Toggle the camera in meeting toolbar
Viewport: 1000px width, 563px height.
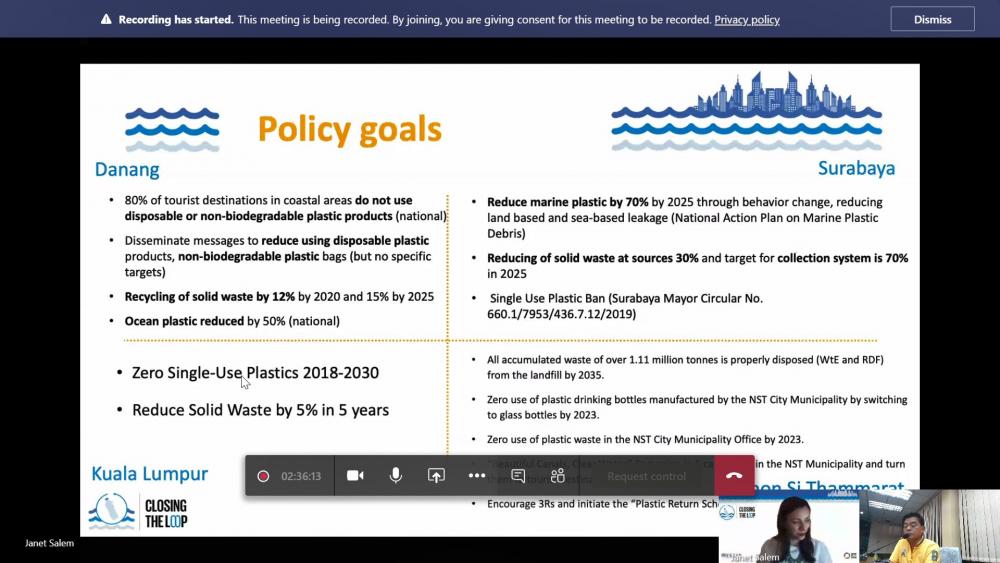click(x=355, y=476)
